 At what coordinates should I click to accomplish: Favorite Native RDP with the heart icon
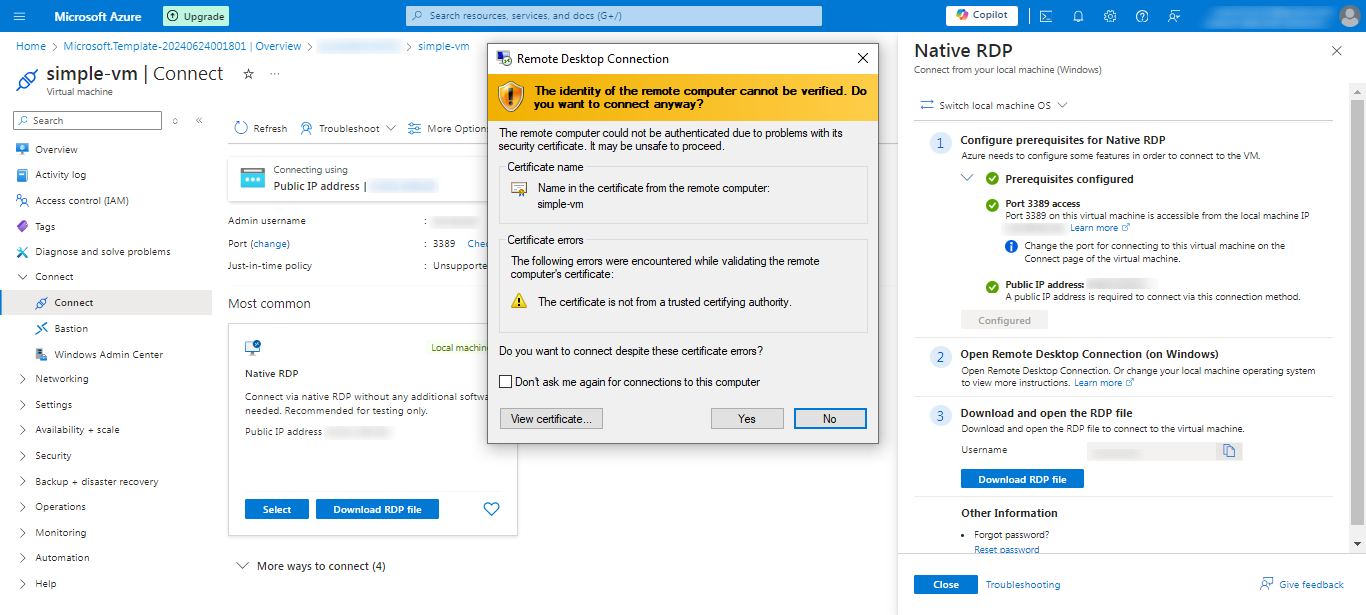pyautogui.click(x=491, y=509)
